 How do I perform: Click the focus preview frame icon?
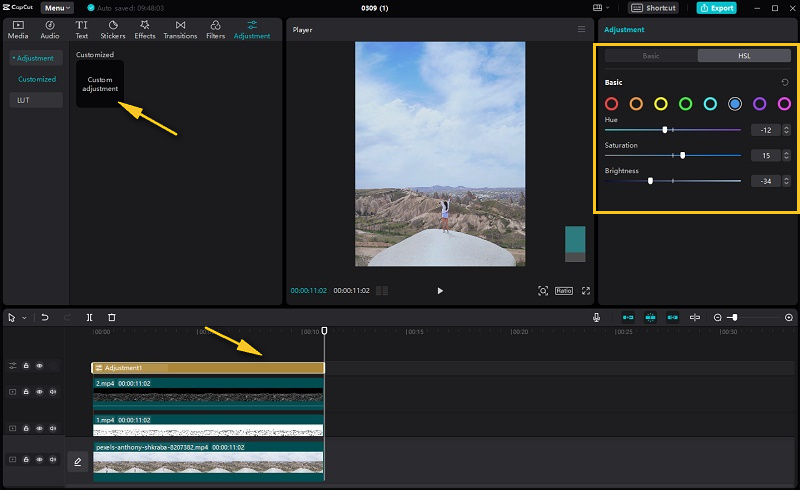point(543,291)
